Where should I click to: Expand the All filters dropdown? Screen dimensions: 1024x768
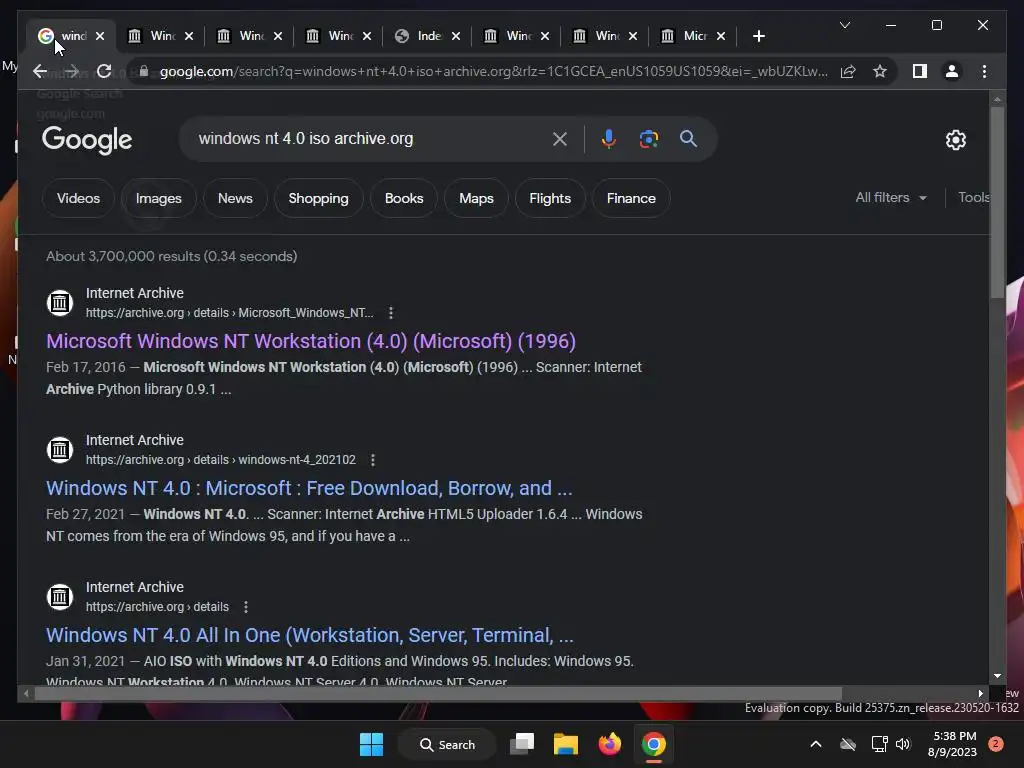(891, 197)
